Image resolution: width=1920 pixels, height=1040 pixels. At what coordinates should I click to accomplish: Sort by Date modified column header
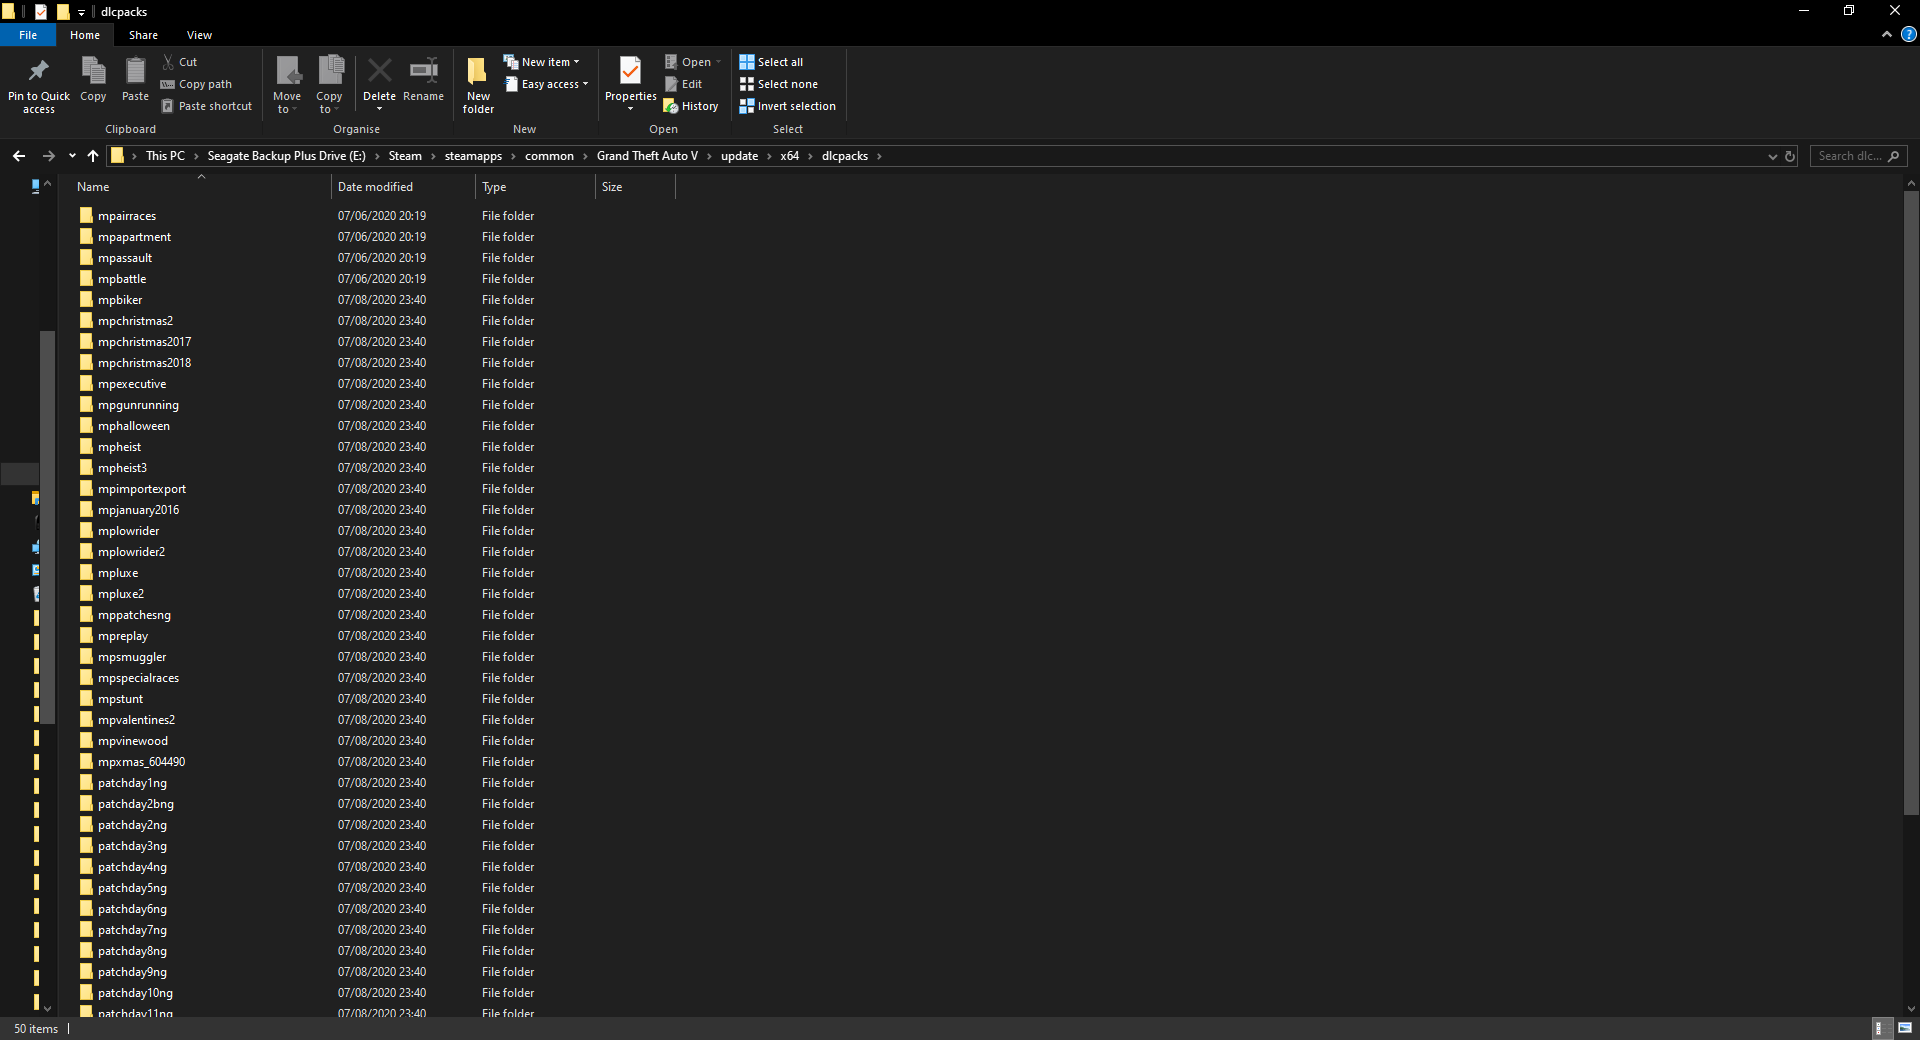pyautogui.click(x=375, y=187)
